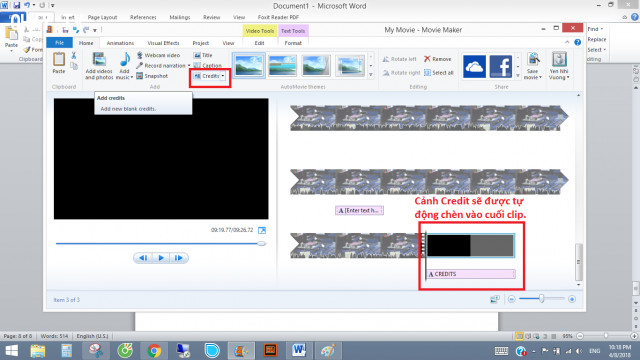Viewport: 640px width, 360px height.
Task: Zoom out timeline minus button
Action: (511, 299)
